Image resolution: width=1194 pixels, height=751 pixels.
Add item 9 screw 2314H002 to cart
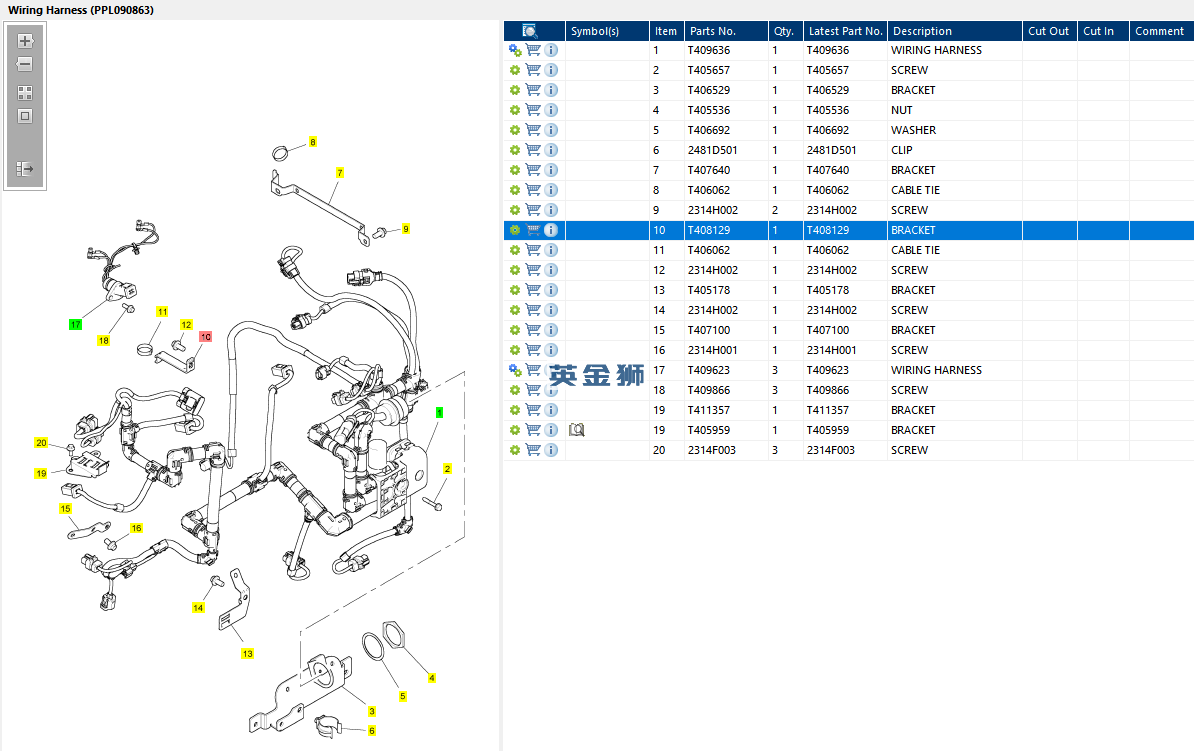pos(533,210)
